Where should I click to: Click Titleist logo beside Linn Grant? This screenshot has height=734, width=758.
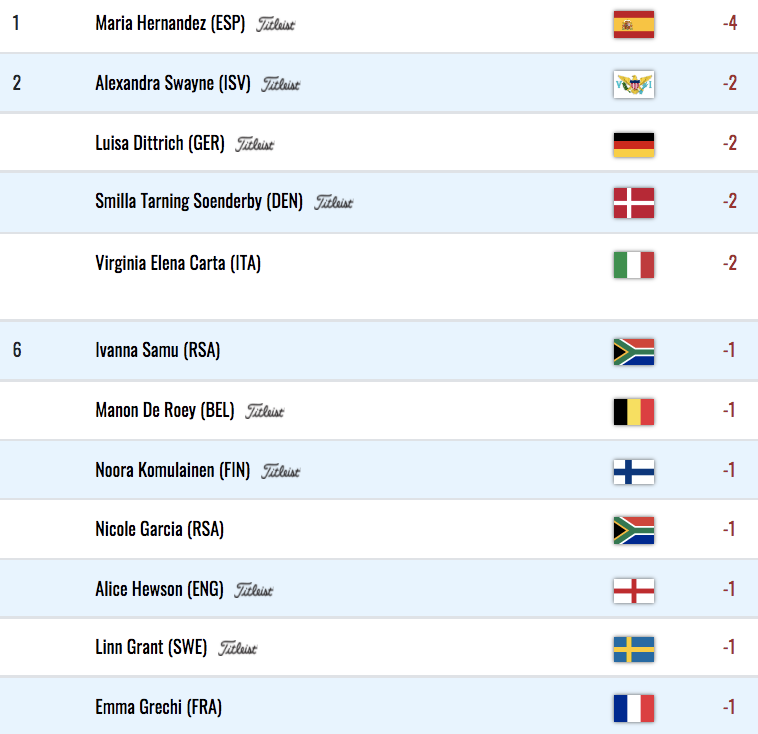tap(237, 648)
